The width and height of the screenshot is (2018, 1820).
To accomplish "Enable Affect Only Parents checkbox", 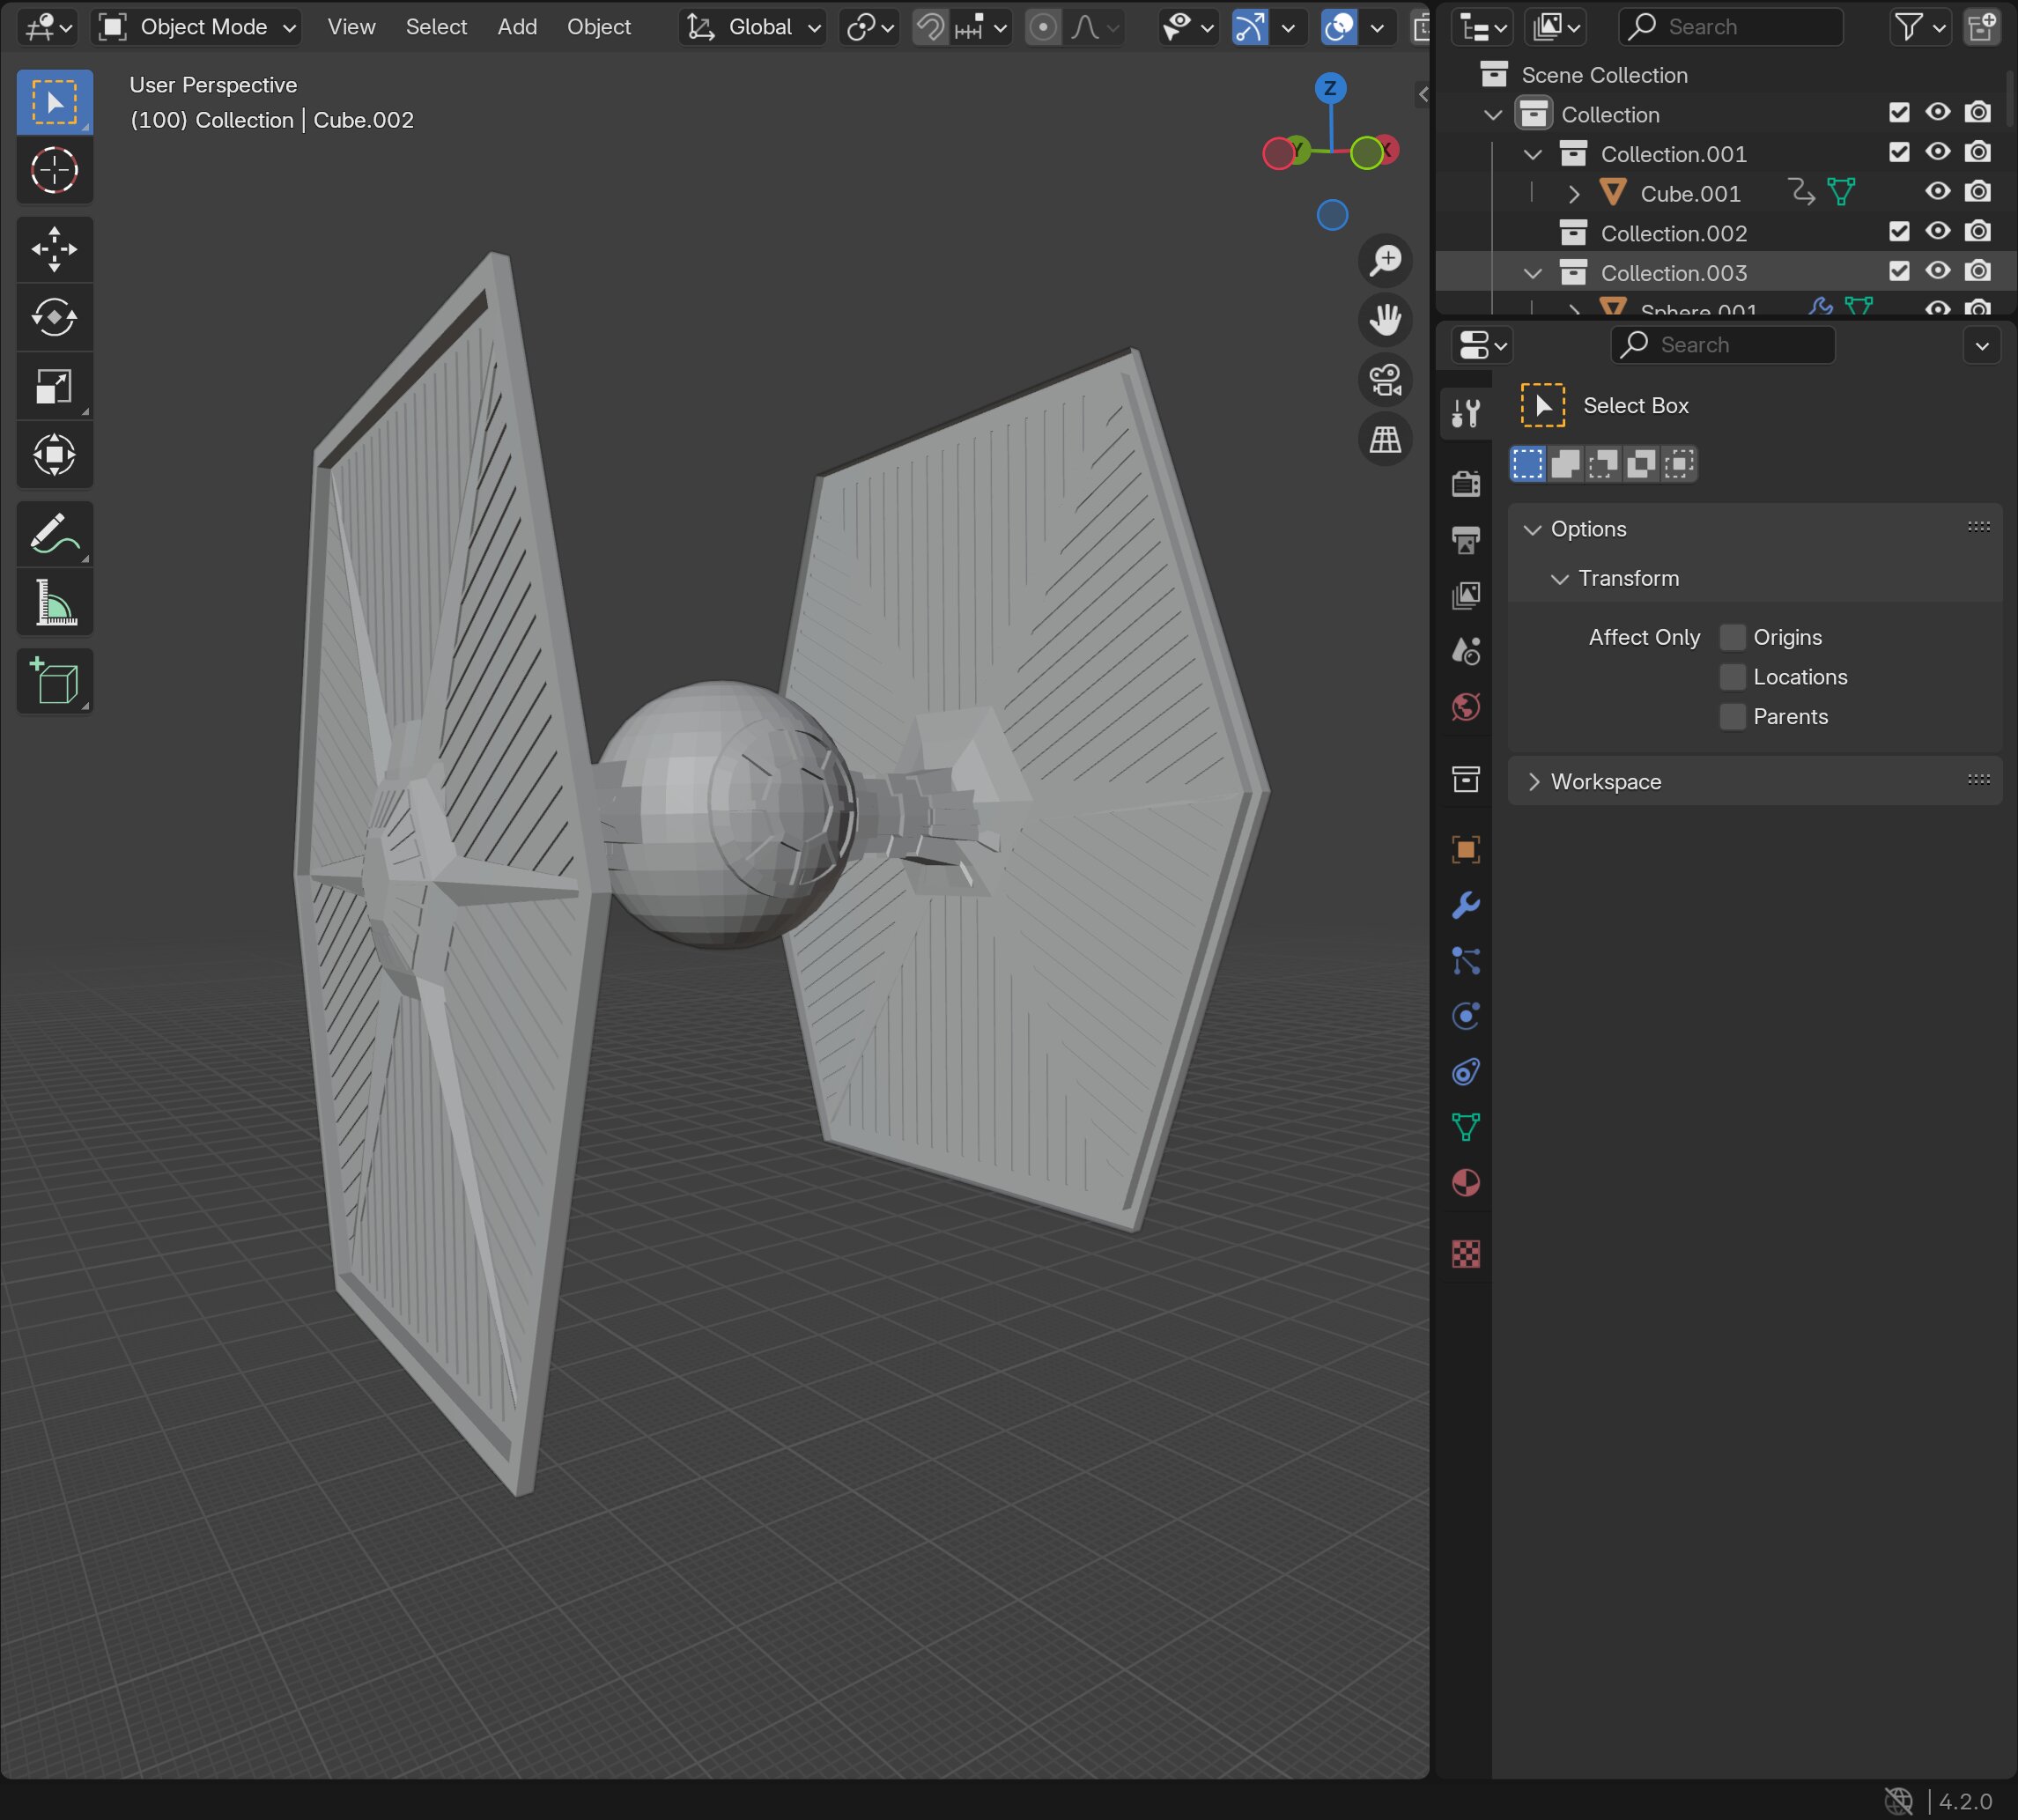I will 1732,716.
